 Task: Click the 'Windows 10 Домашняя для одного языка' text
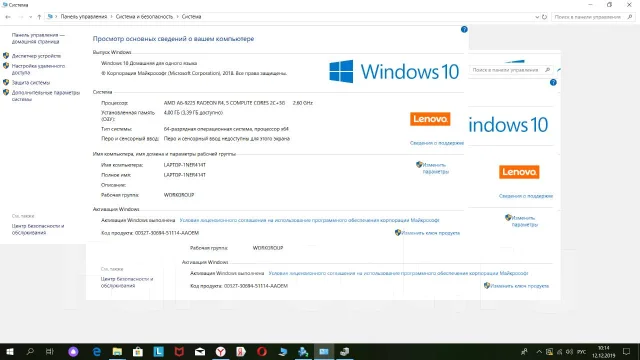tap(149, 63)
